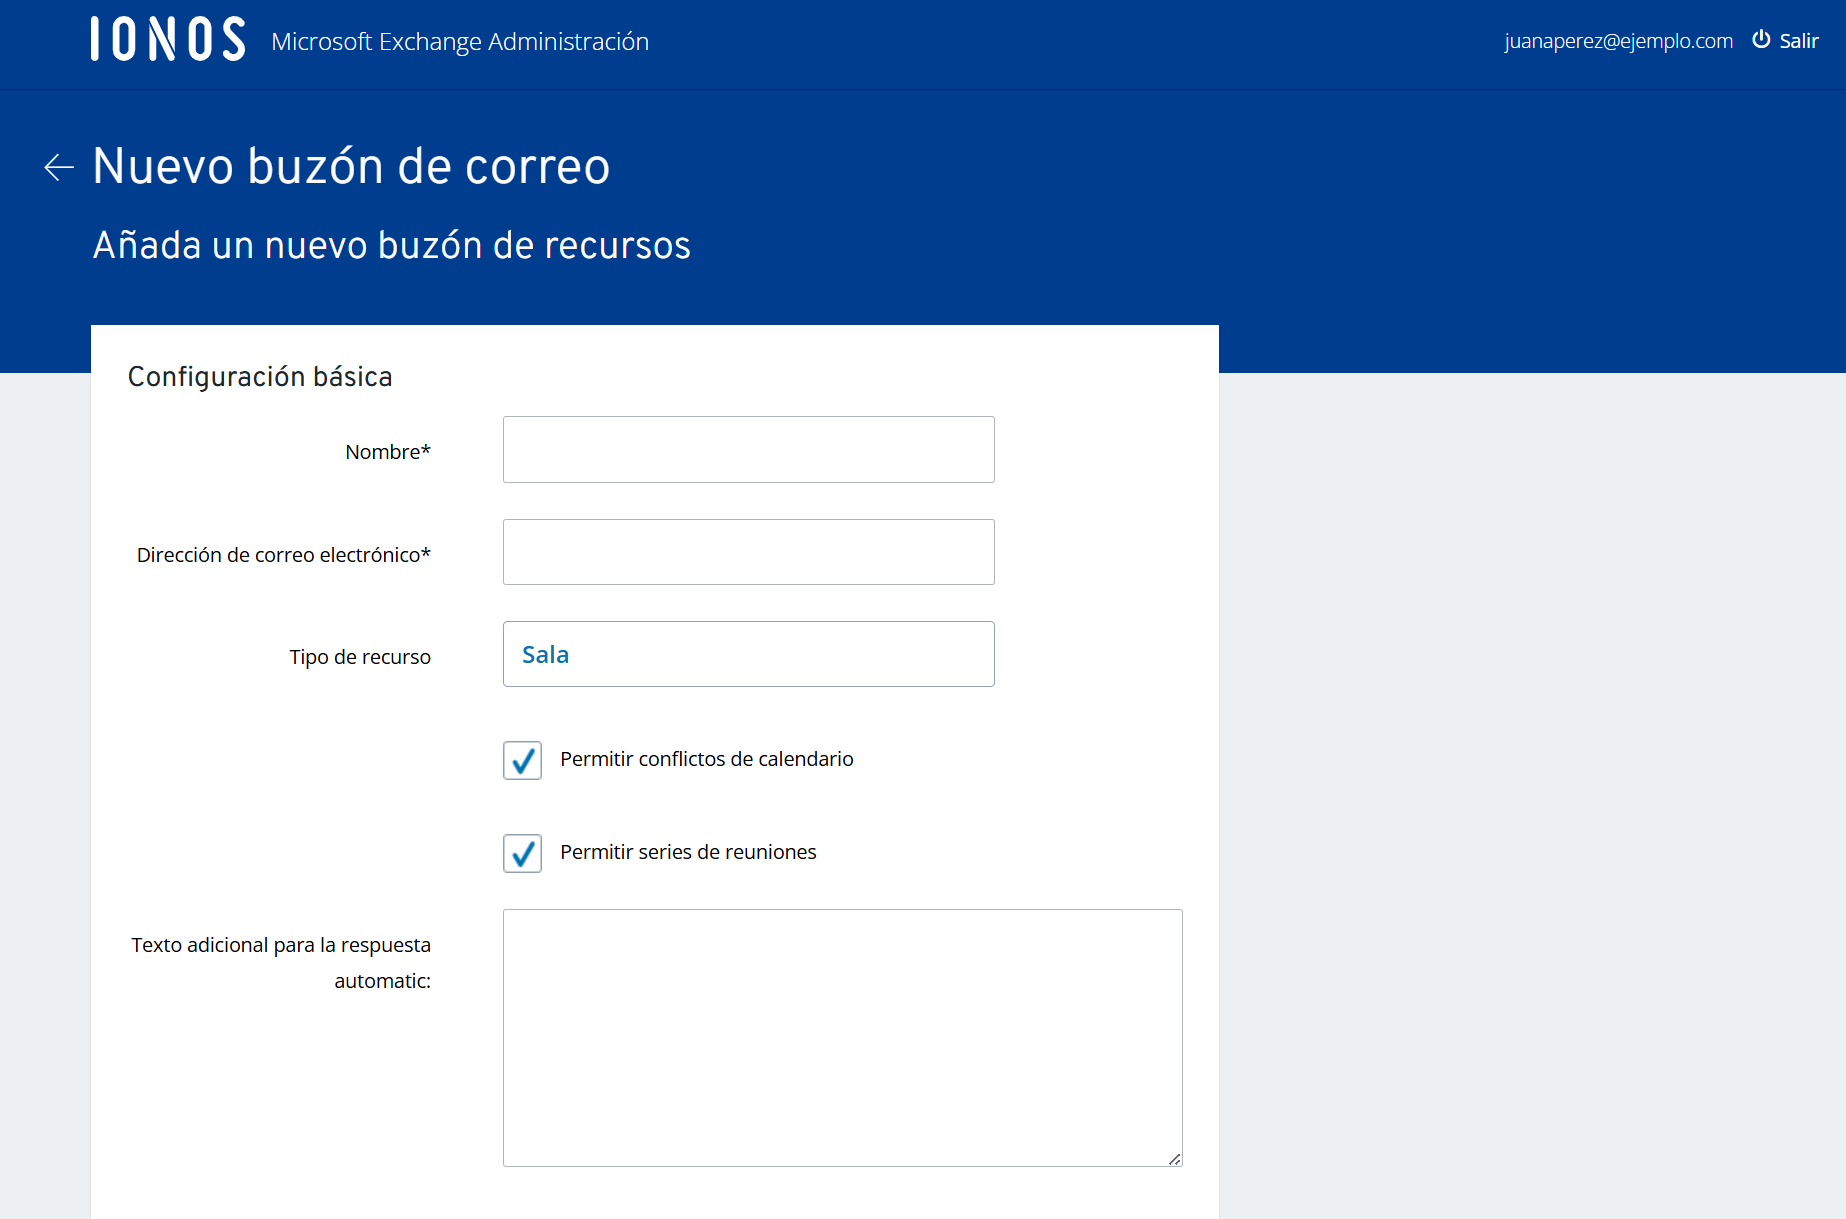1846x1219 pixels.
Task: Click the power icon next to Salir
Action: coord(1760,40)
